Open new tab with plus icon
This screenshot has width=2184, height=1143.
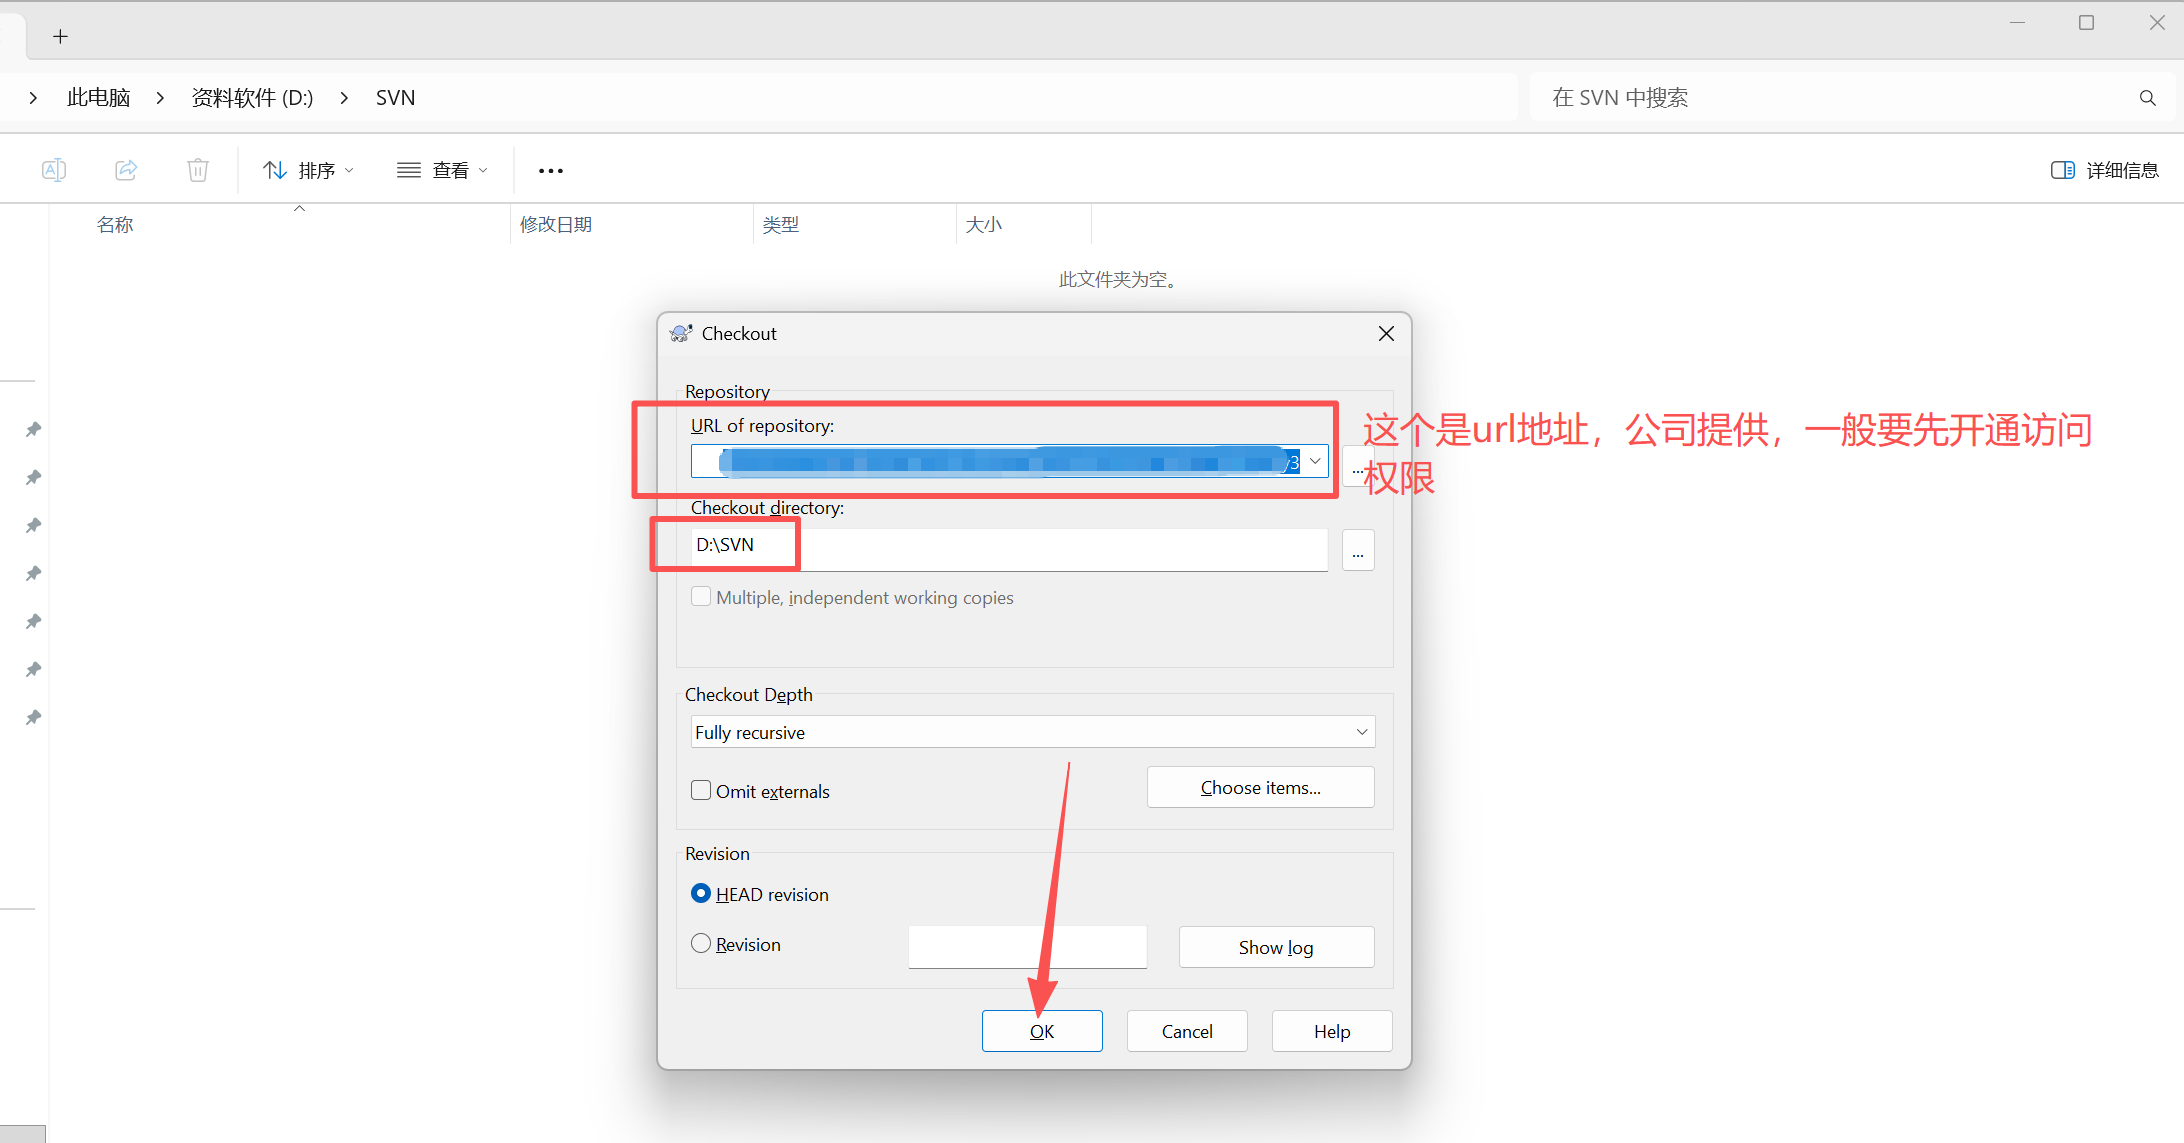pos(61,37)
